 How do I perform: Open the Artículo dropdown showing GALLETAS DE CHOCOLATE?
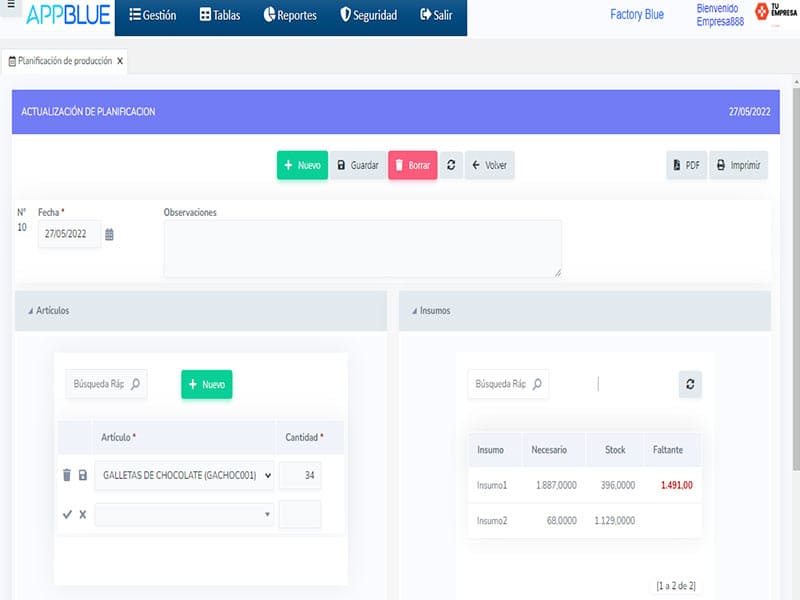click(x=184, y=476)
